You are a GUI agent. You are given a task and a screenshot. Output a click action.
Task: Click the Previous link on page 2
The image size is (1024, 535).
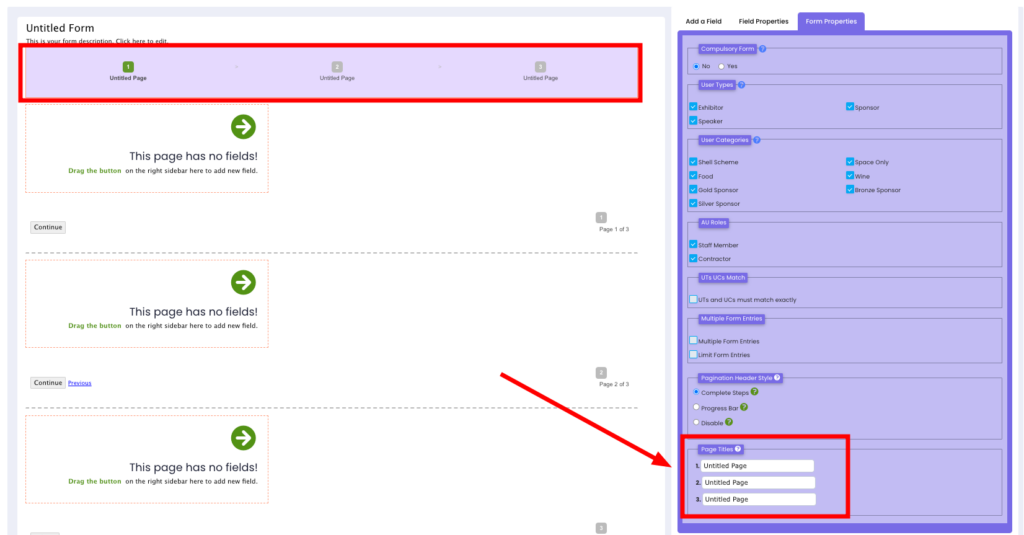(79, 383)
